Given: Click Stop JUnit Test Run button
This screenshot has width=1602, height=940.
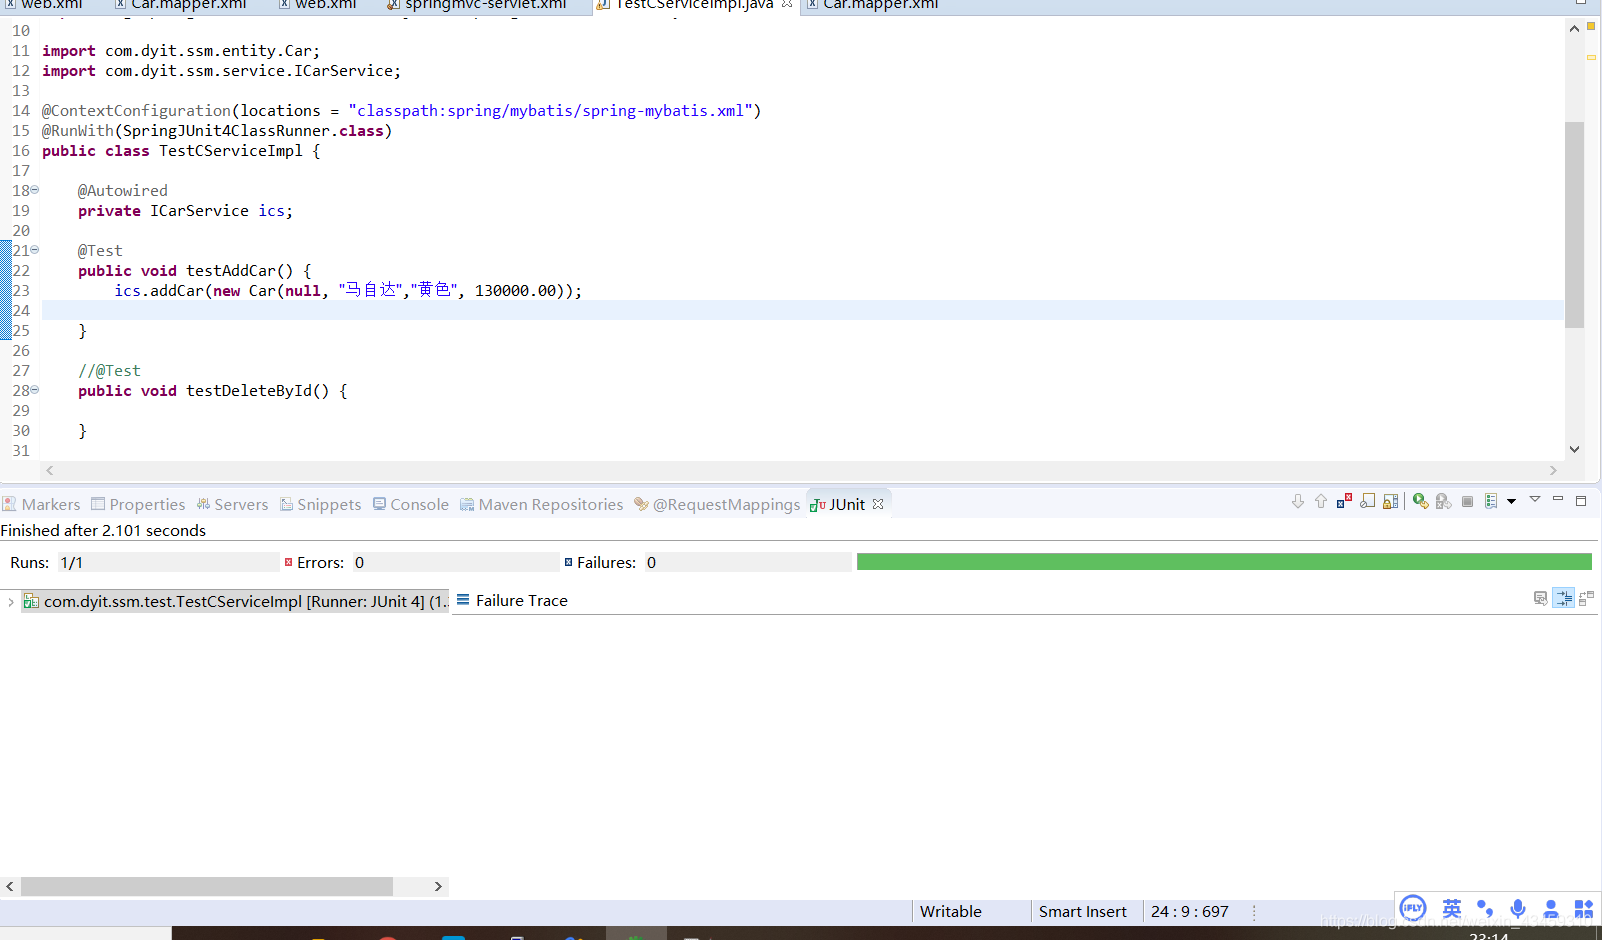Looking at the screenshot, I should (1467, 501).
